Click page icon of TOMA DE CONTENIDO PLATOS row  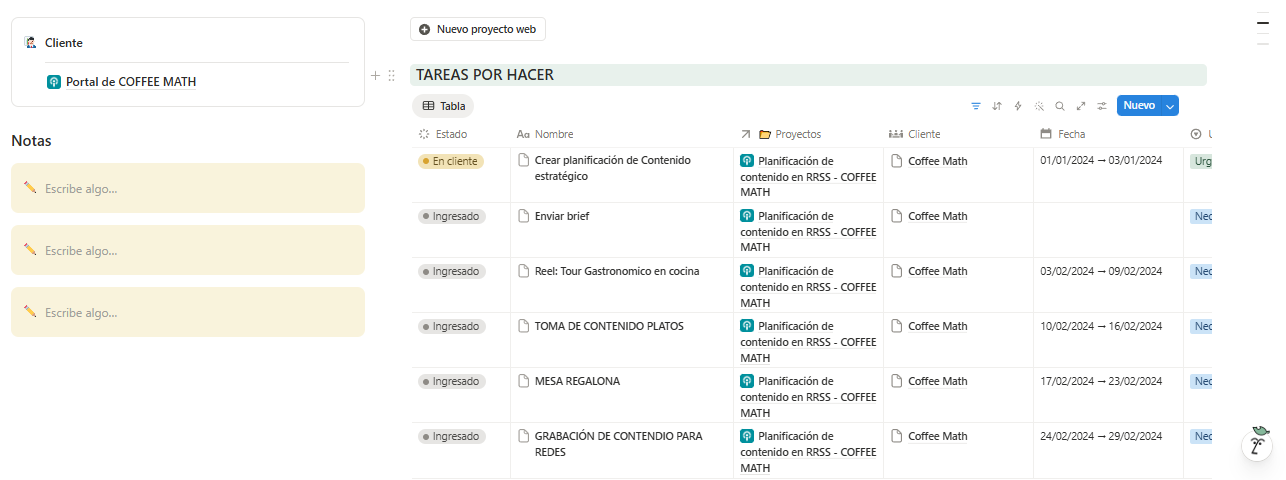click(x=523, y=325)
